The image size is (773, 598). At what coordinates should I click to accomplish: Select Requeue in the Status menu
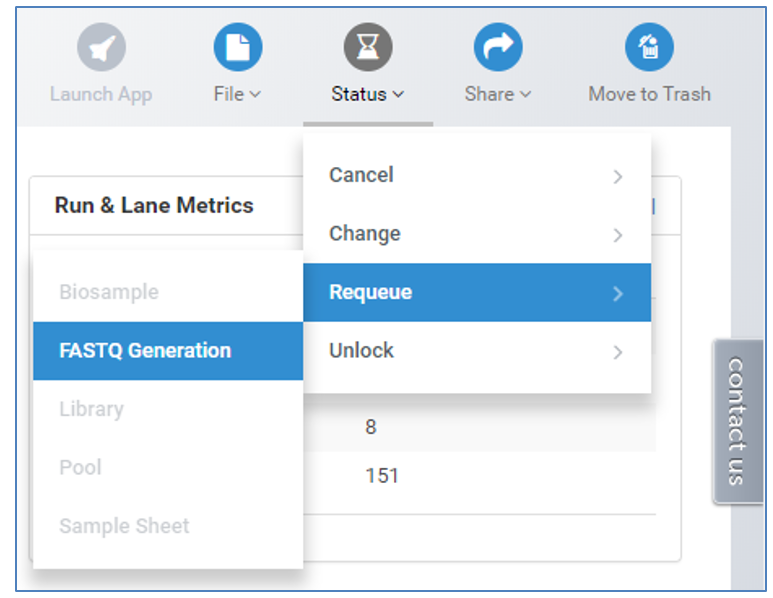tap(370, 292)
